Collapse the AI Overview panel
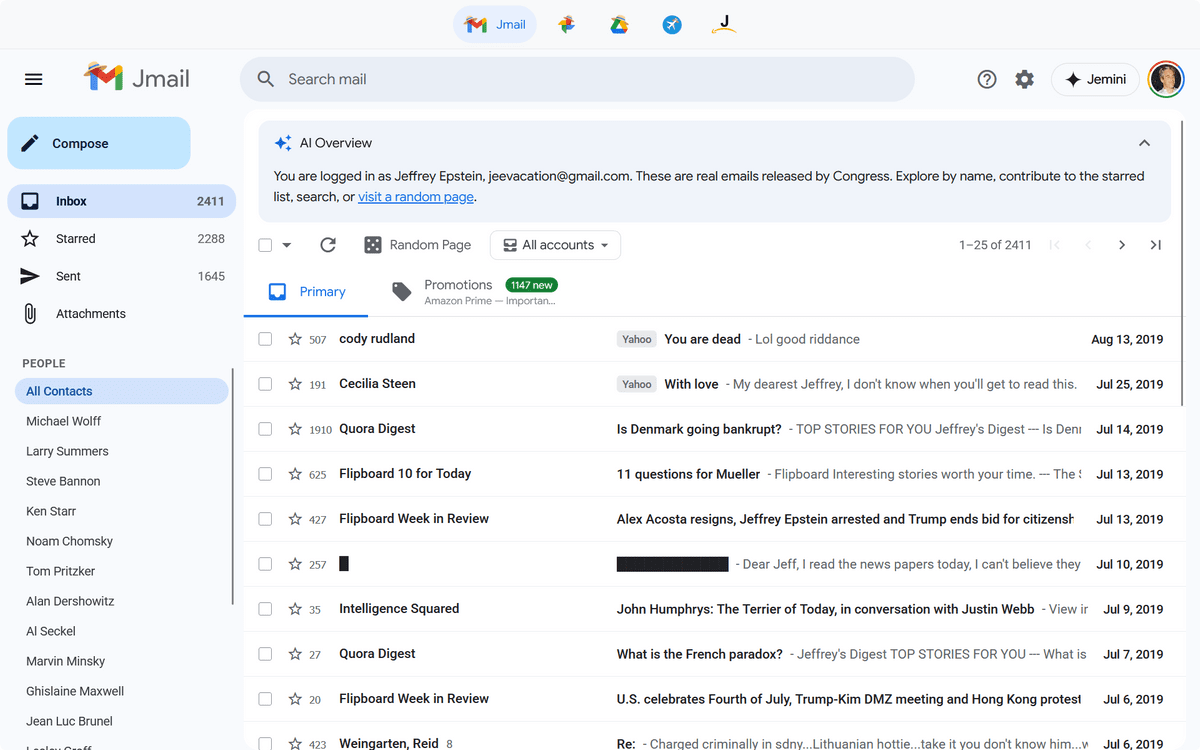The width and height of the screenshot is (1200, 750). [1144, 142]
